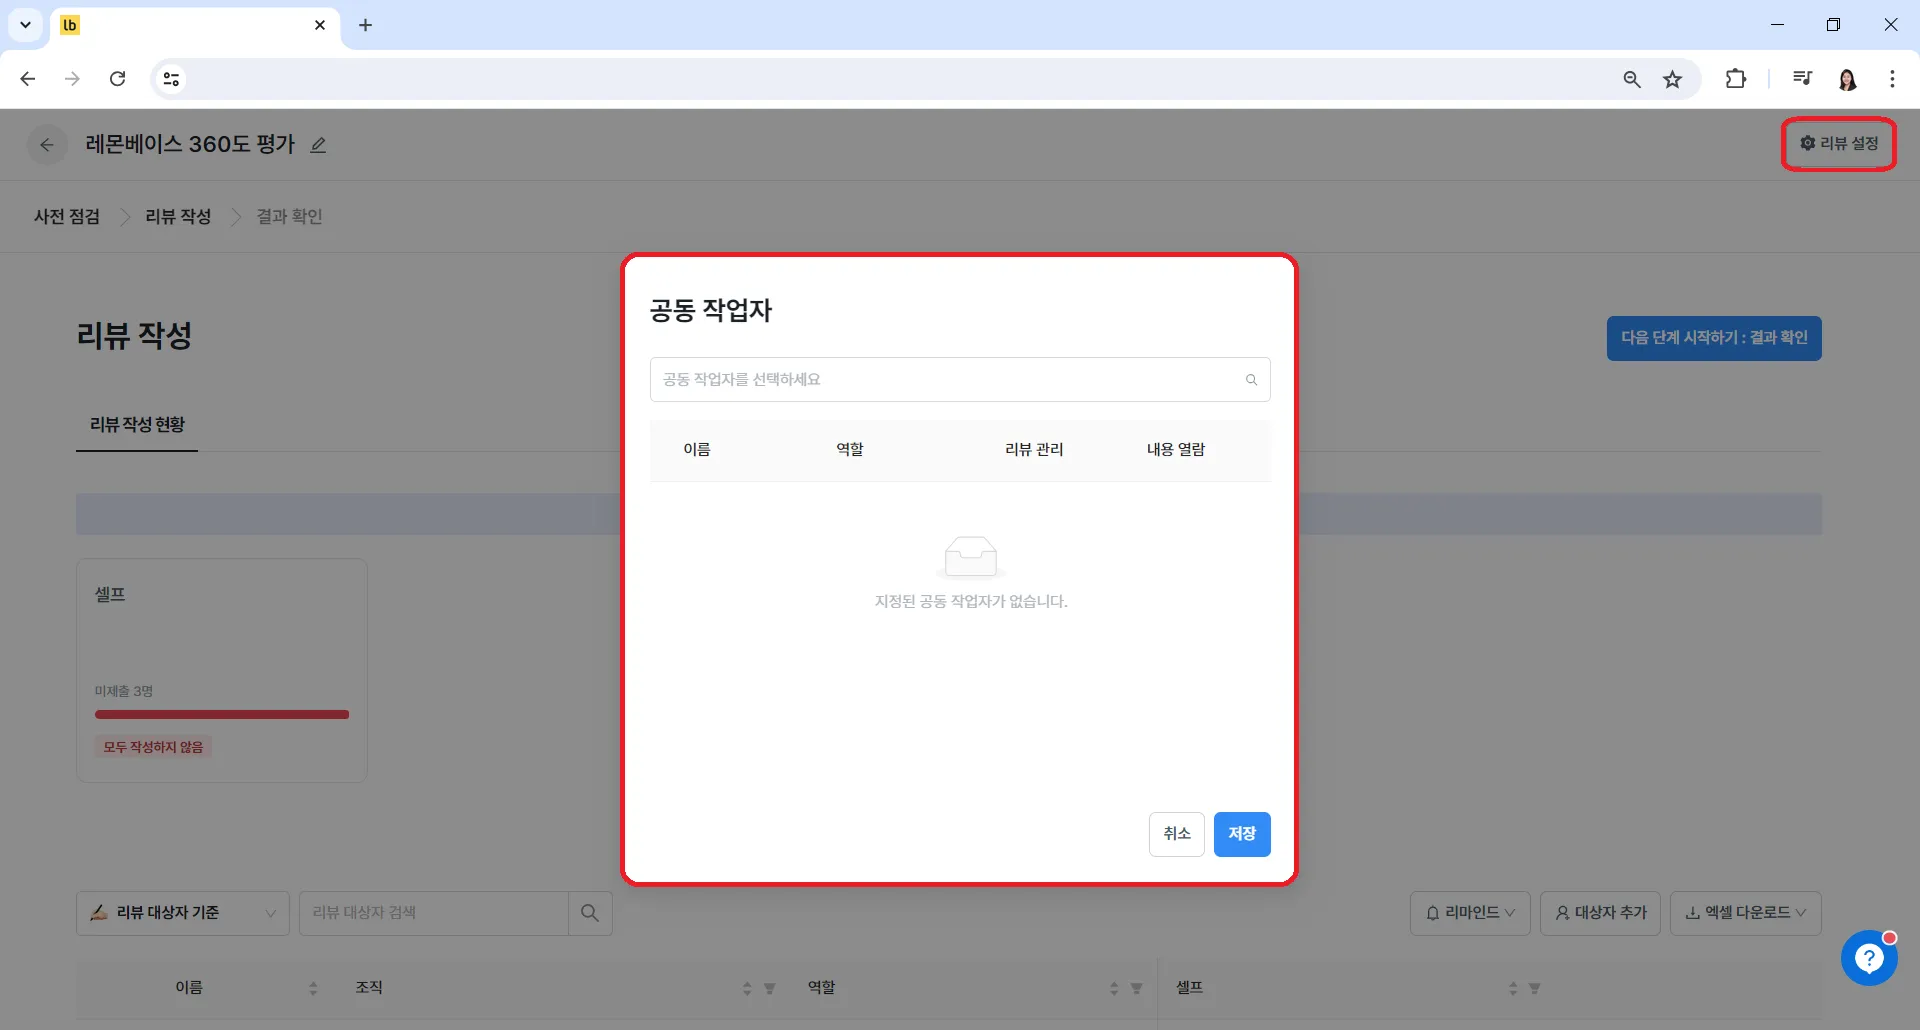The height and width of the screenshot is (1030, 1920).
Task: Click the browser back arrow
Action: (28, 79)
